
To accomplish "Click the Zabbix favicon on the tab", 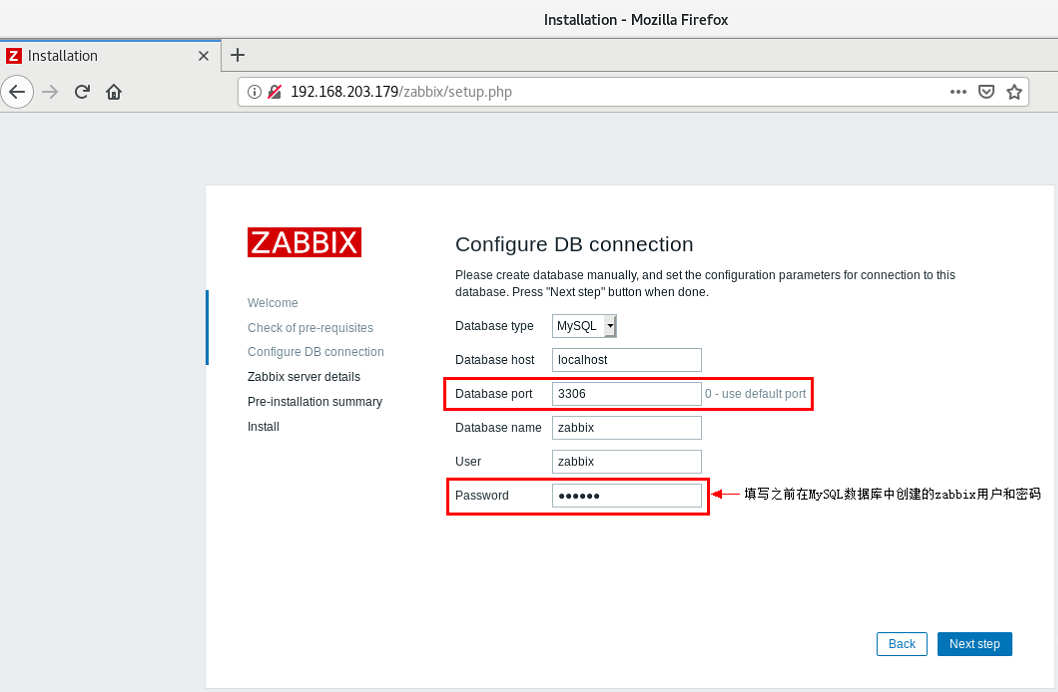I will tap(13, 56).
